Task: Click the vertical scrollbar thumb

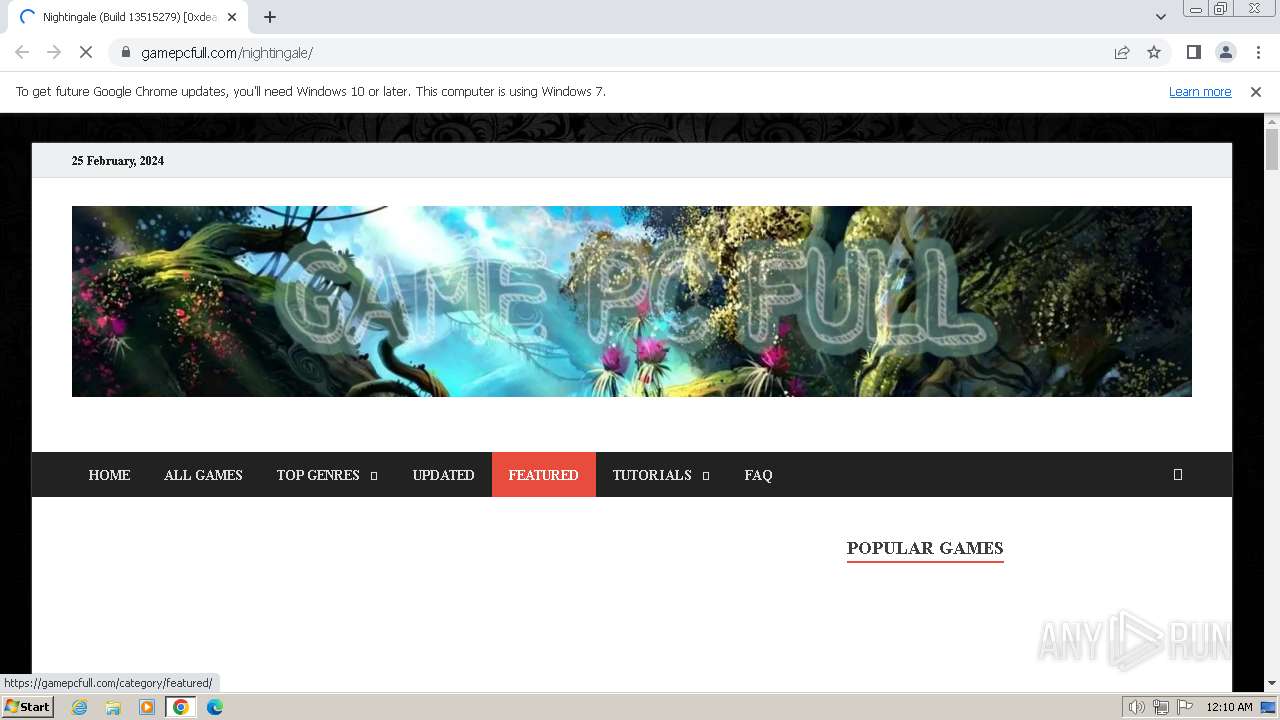Action: click(x=1272, y=149)
